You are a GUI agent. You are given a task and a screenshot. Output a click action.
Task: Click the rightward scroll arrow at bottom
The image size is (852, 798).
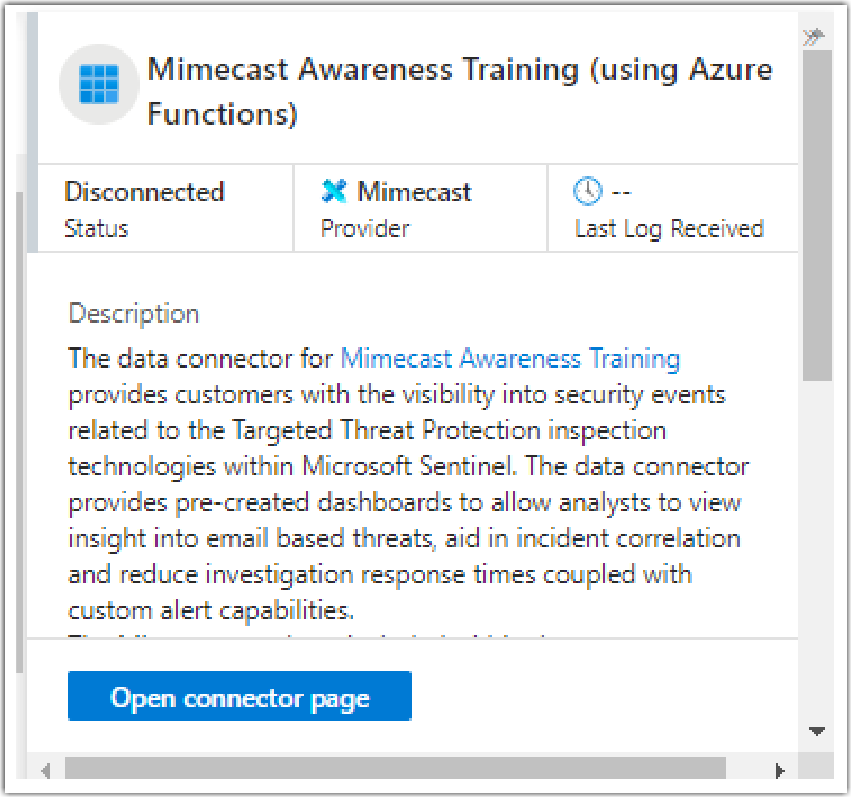[782, 771]
